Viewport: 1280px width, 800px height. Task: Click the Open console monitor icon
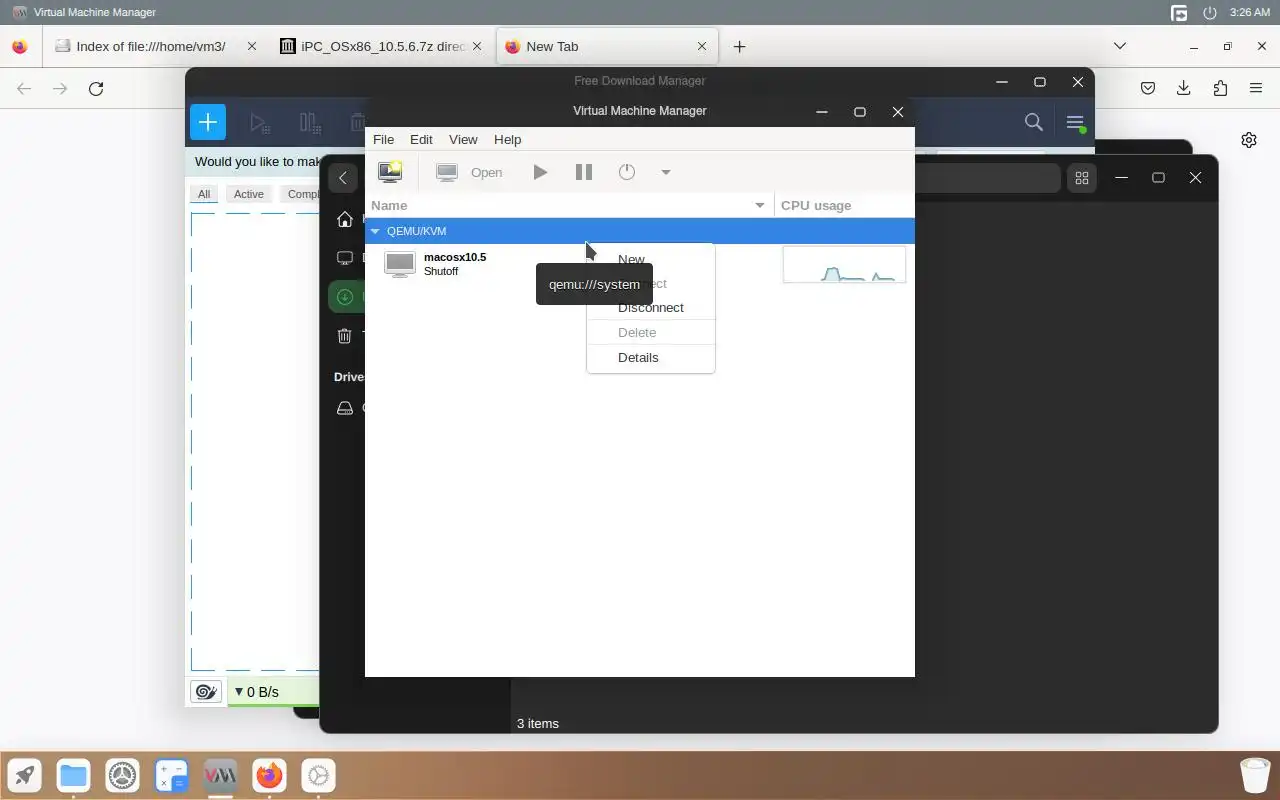coord(447,172)
